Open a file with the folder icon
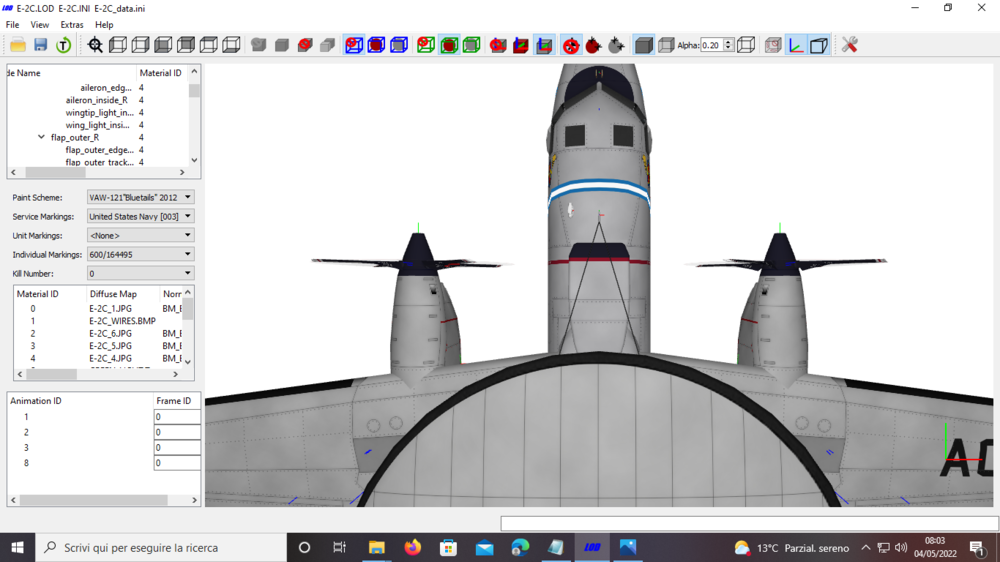Viewport: 1000px width, 562px height. tap(18, 45)
